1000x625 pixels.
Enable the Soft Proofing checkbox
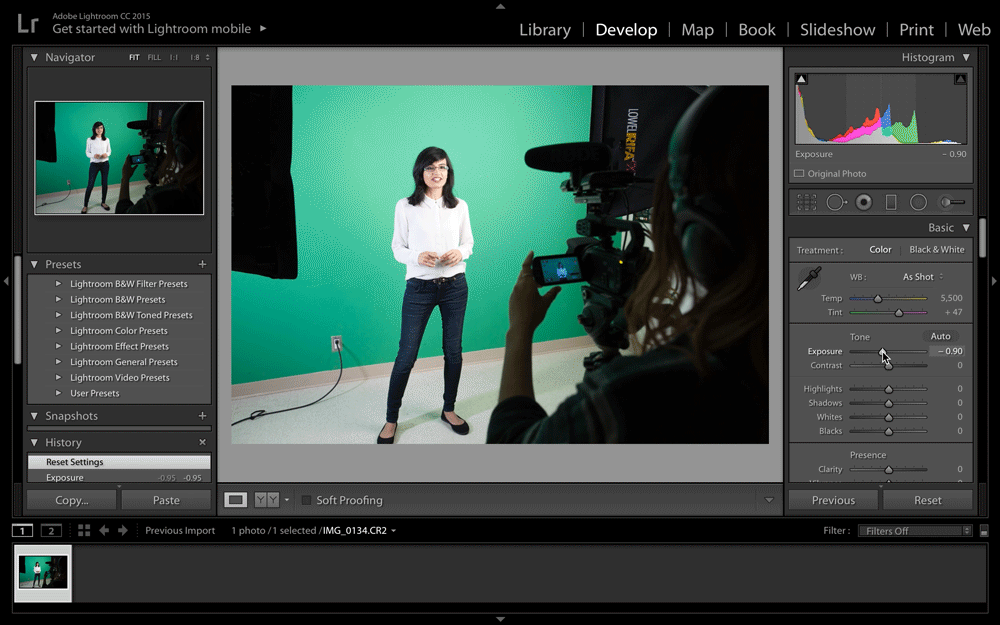[x=306, y=500]
